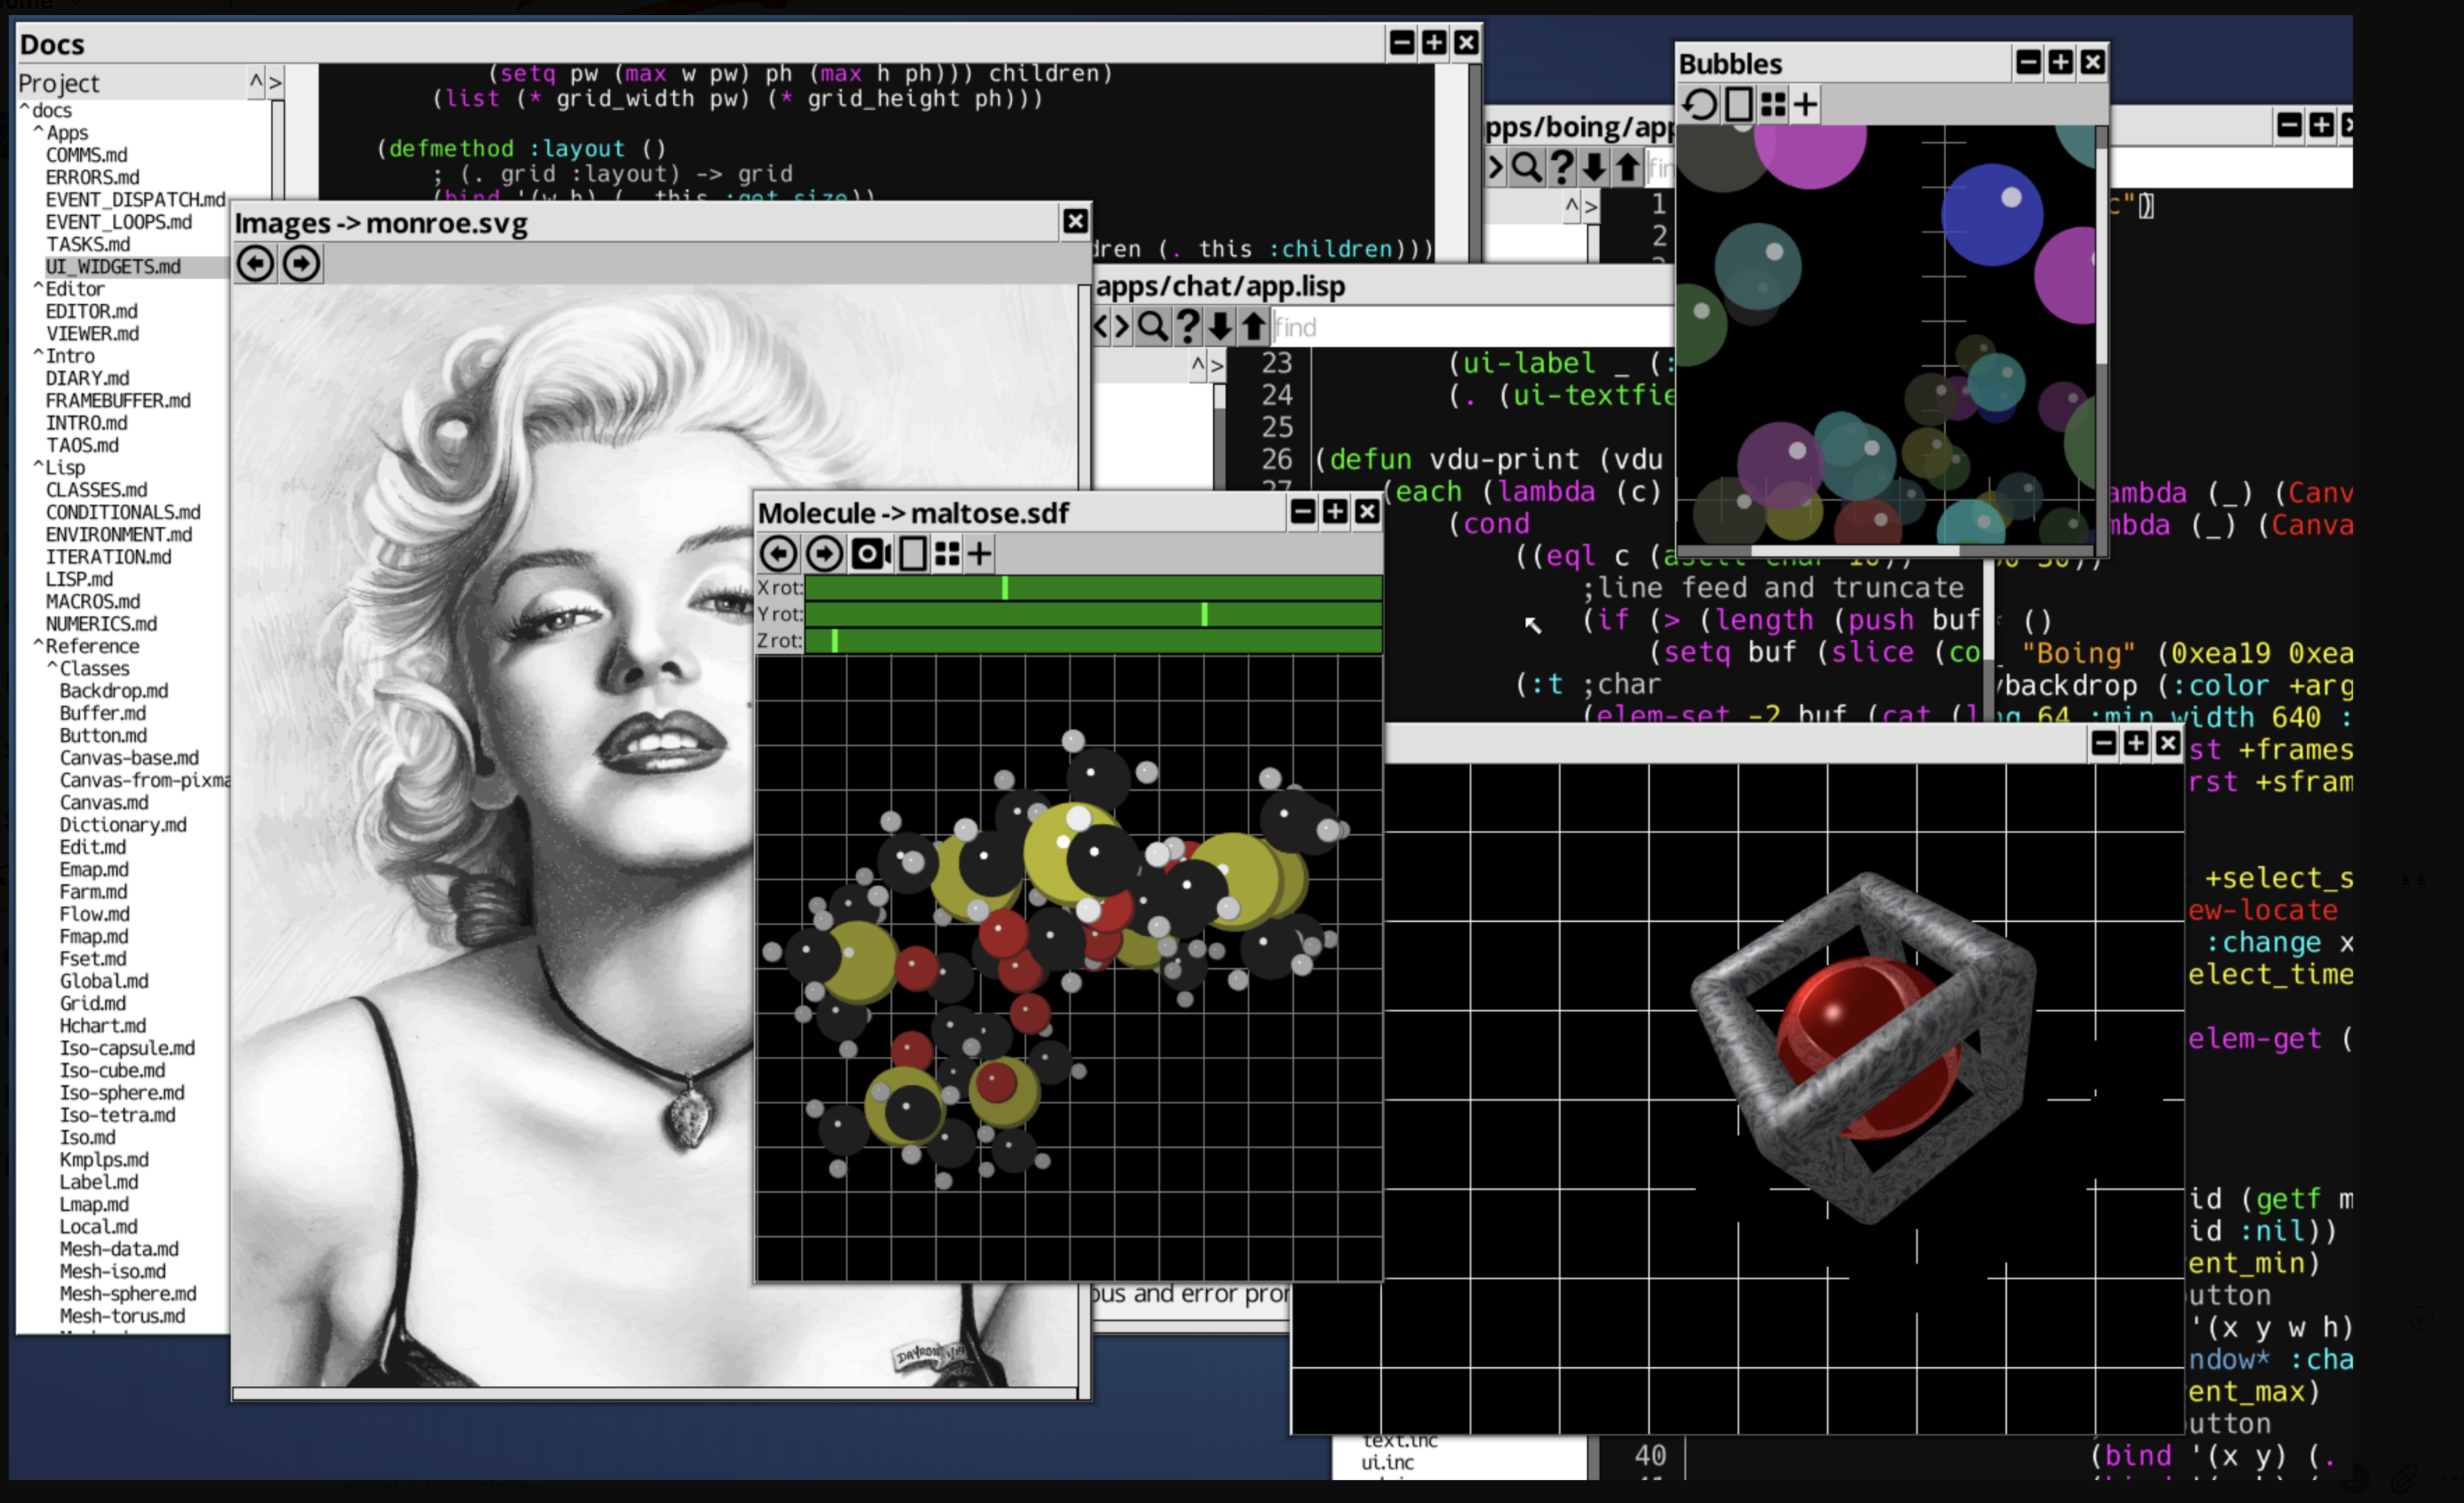Load next molecule with right-arrow icon
The image size is (2464, 1503).
coord(824,554)
